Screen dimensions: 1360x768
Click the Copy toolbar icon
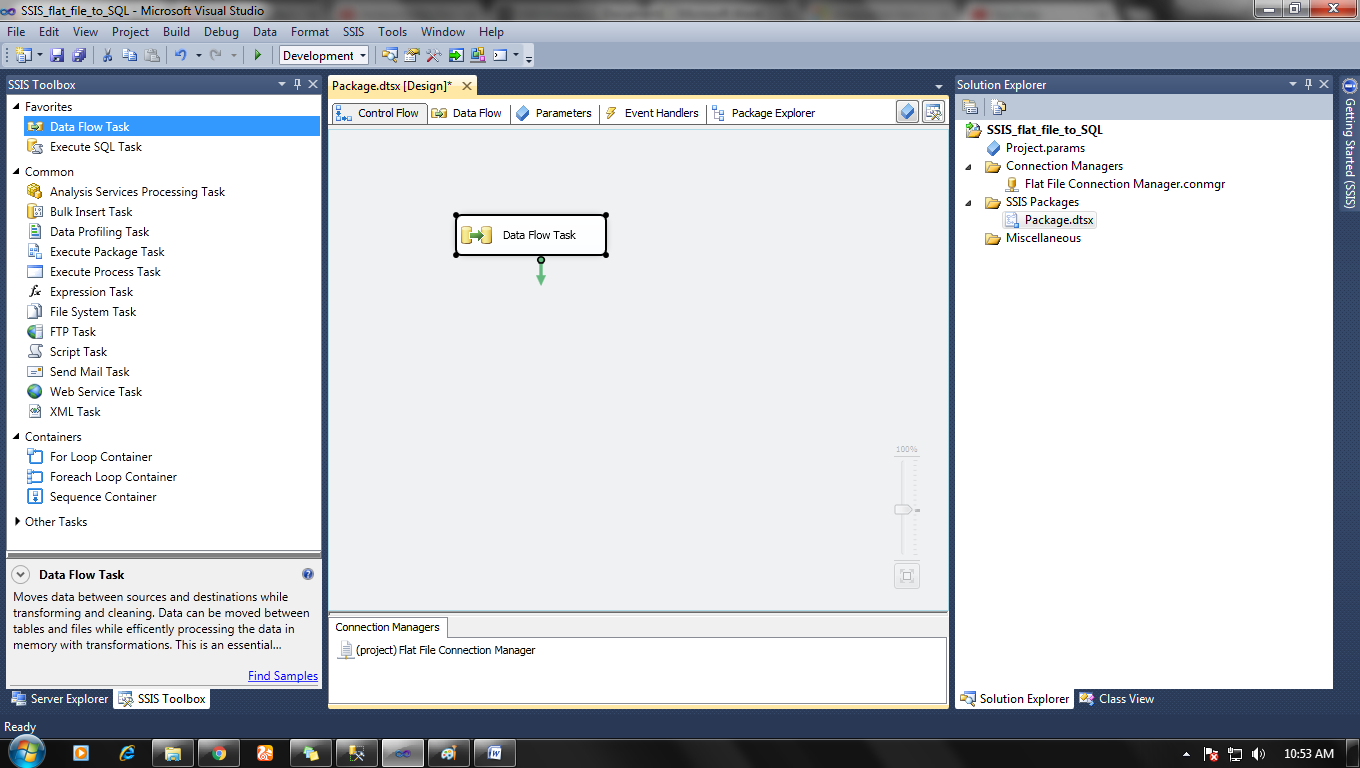129,55
